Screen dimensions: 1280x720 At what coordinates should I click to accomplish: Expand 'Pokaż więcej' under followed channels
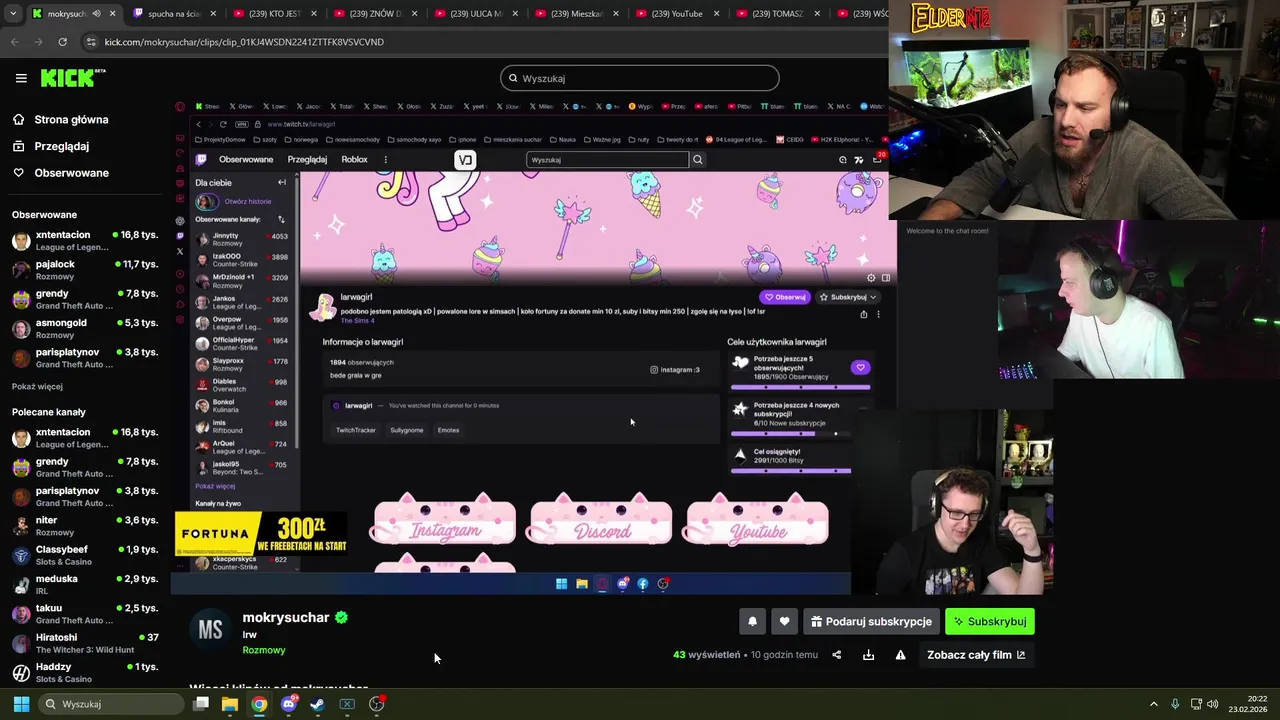(37, 387)
